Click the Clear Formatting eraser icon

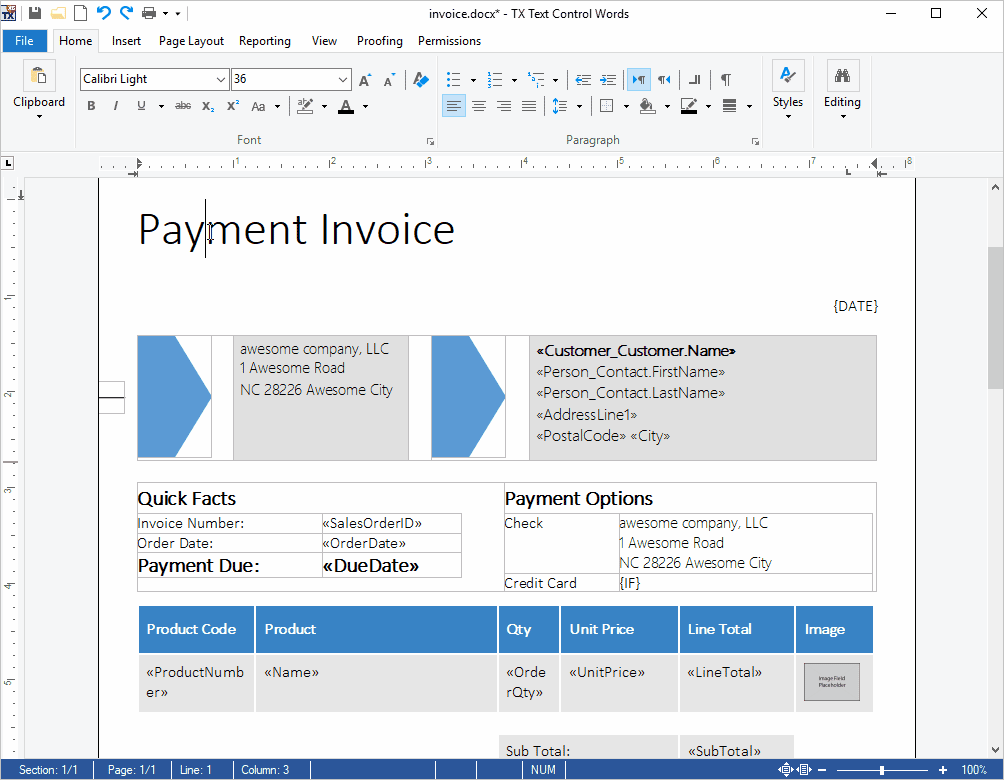pos(421,79)
